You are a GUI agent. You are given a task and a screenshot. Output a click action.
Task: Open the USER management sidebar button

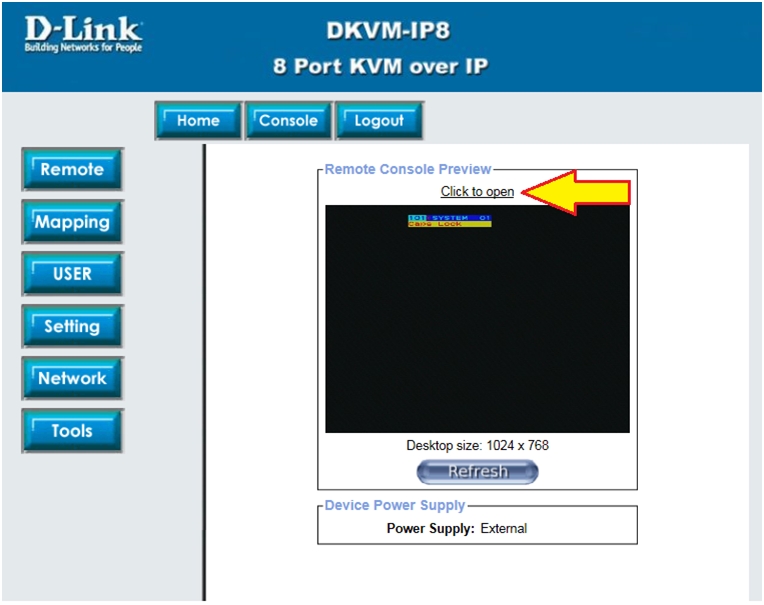point(72,274)
